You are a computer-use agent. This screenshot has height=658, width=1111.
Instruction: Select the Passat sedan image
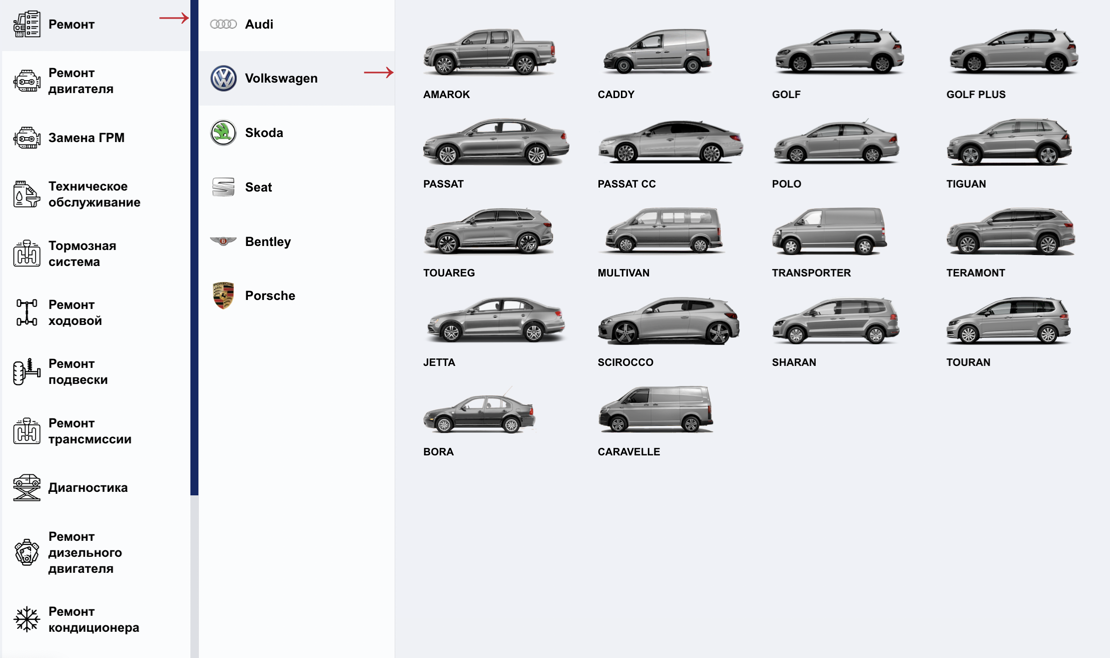(x=496, y=141)
